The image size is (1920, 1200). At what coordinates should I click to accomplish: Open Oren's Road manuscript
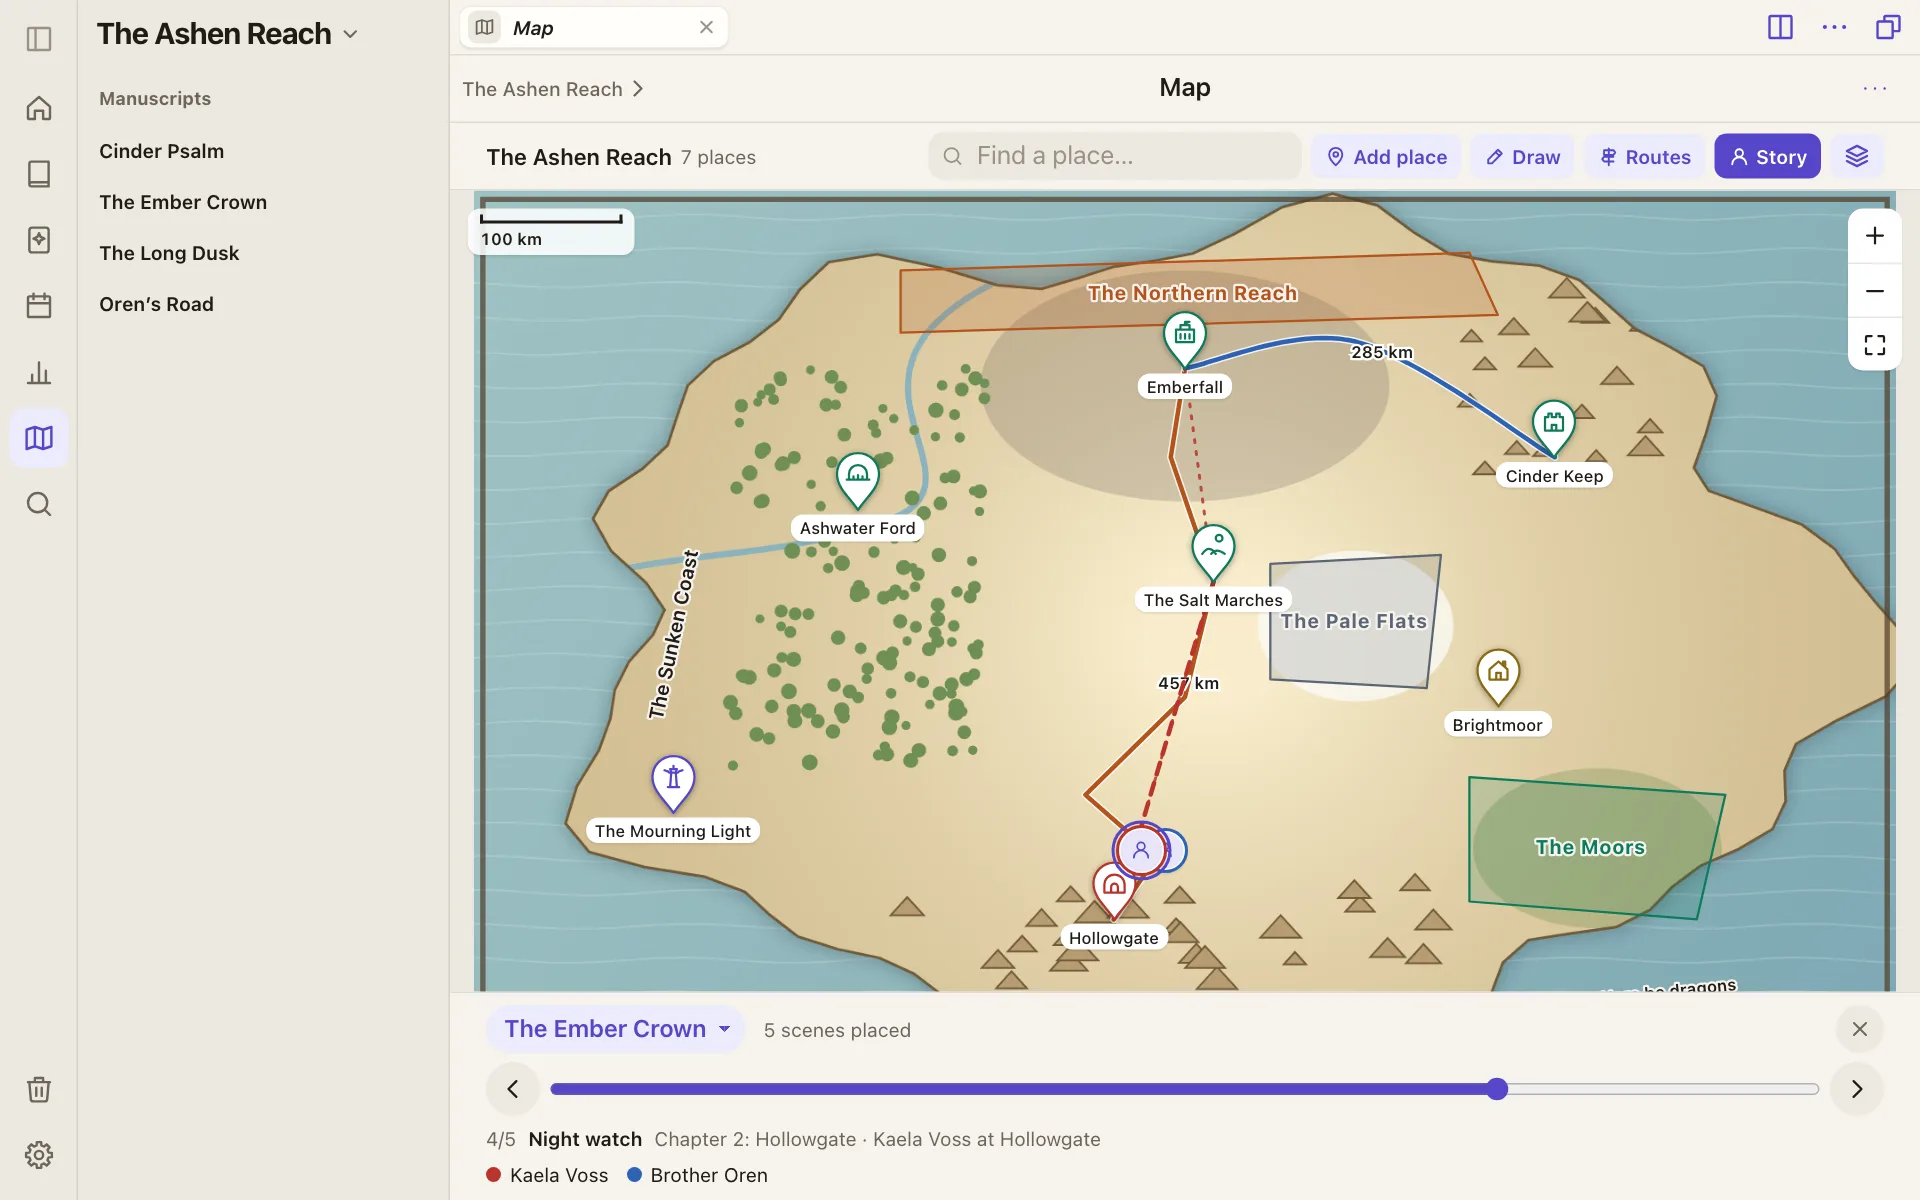[x=156, y=304]
